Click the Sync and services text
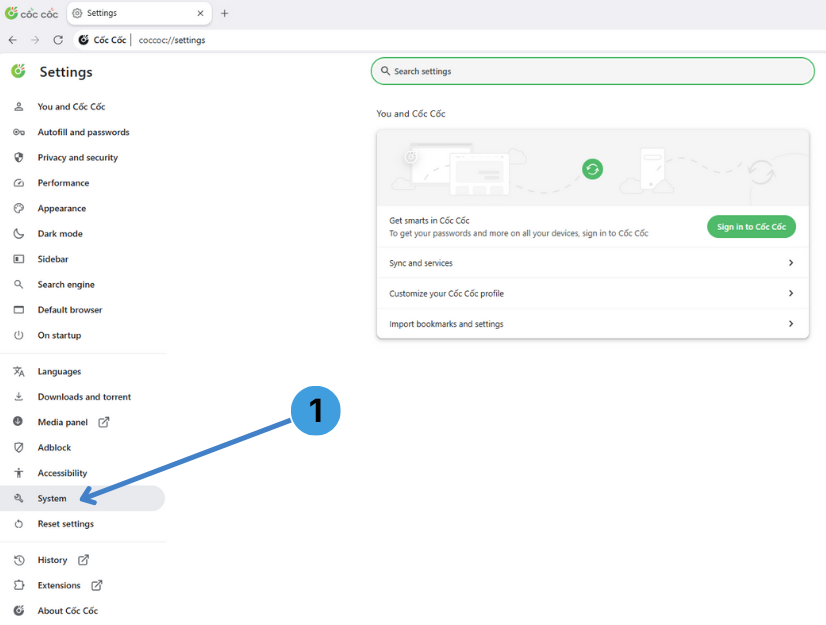Screen dimensions: 826x625 pos(420,263)
